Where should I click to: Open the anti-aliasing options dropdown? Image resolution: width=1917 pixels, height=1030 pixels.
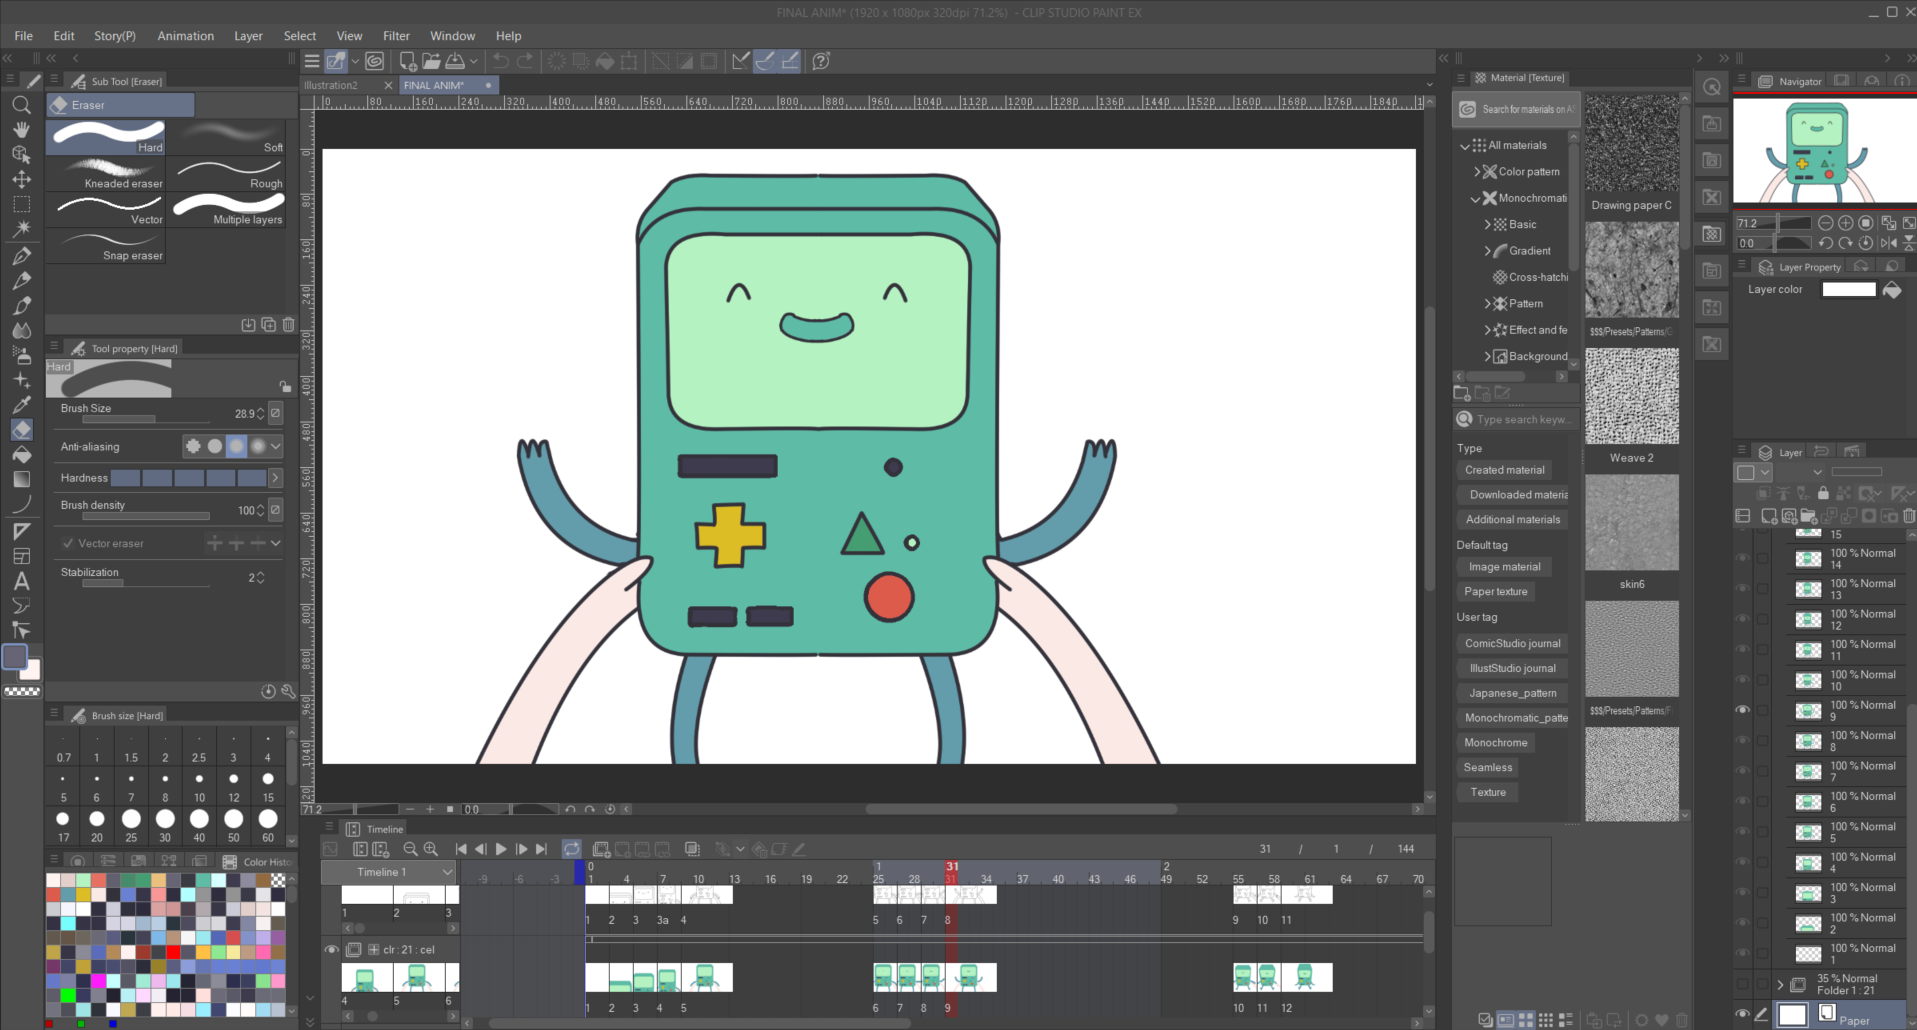276,446
